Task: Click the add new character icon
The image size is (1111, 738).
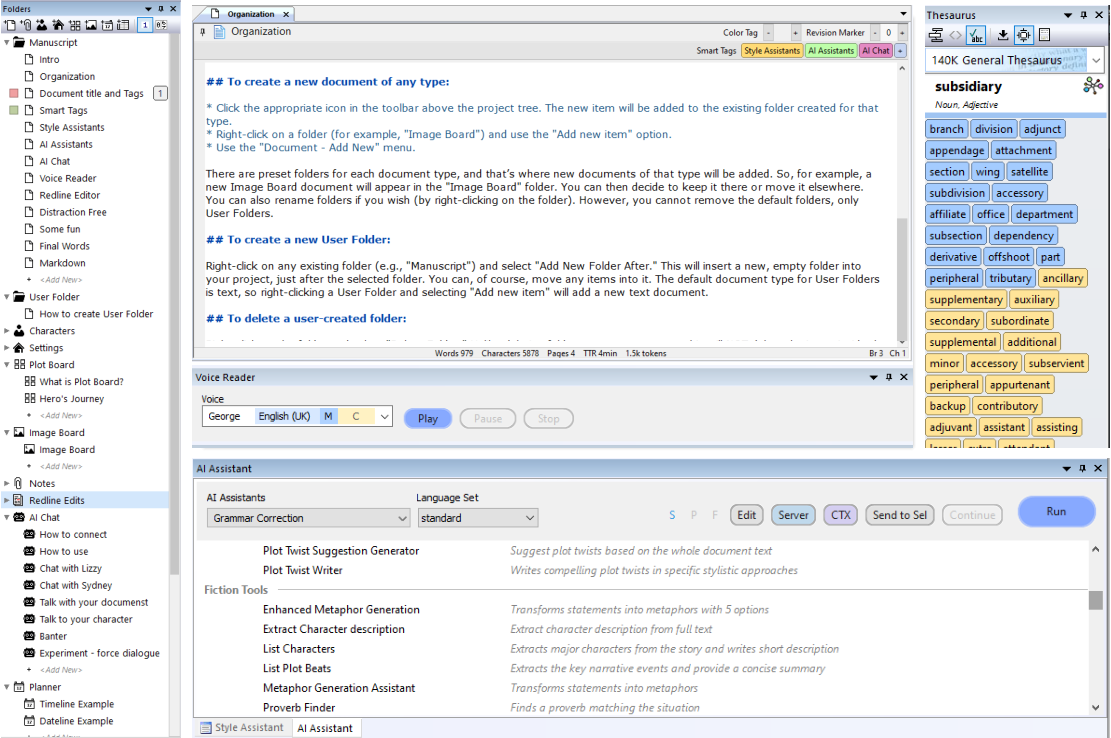Action: [x=41, y=25]
